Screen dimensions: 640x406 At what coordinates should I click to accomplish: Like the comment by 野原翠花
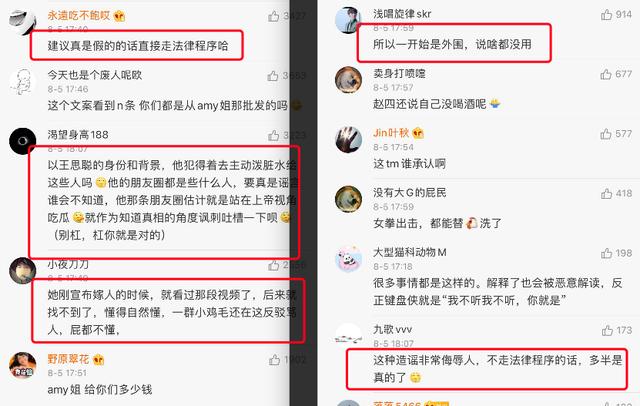[x=274, y=359]
